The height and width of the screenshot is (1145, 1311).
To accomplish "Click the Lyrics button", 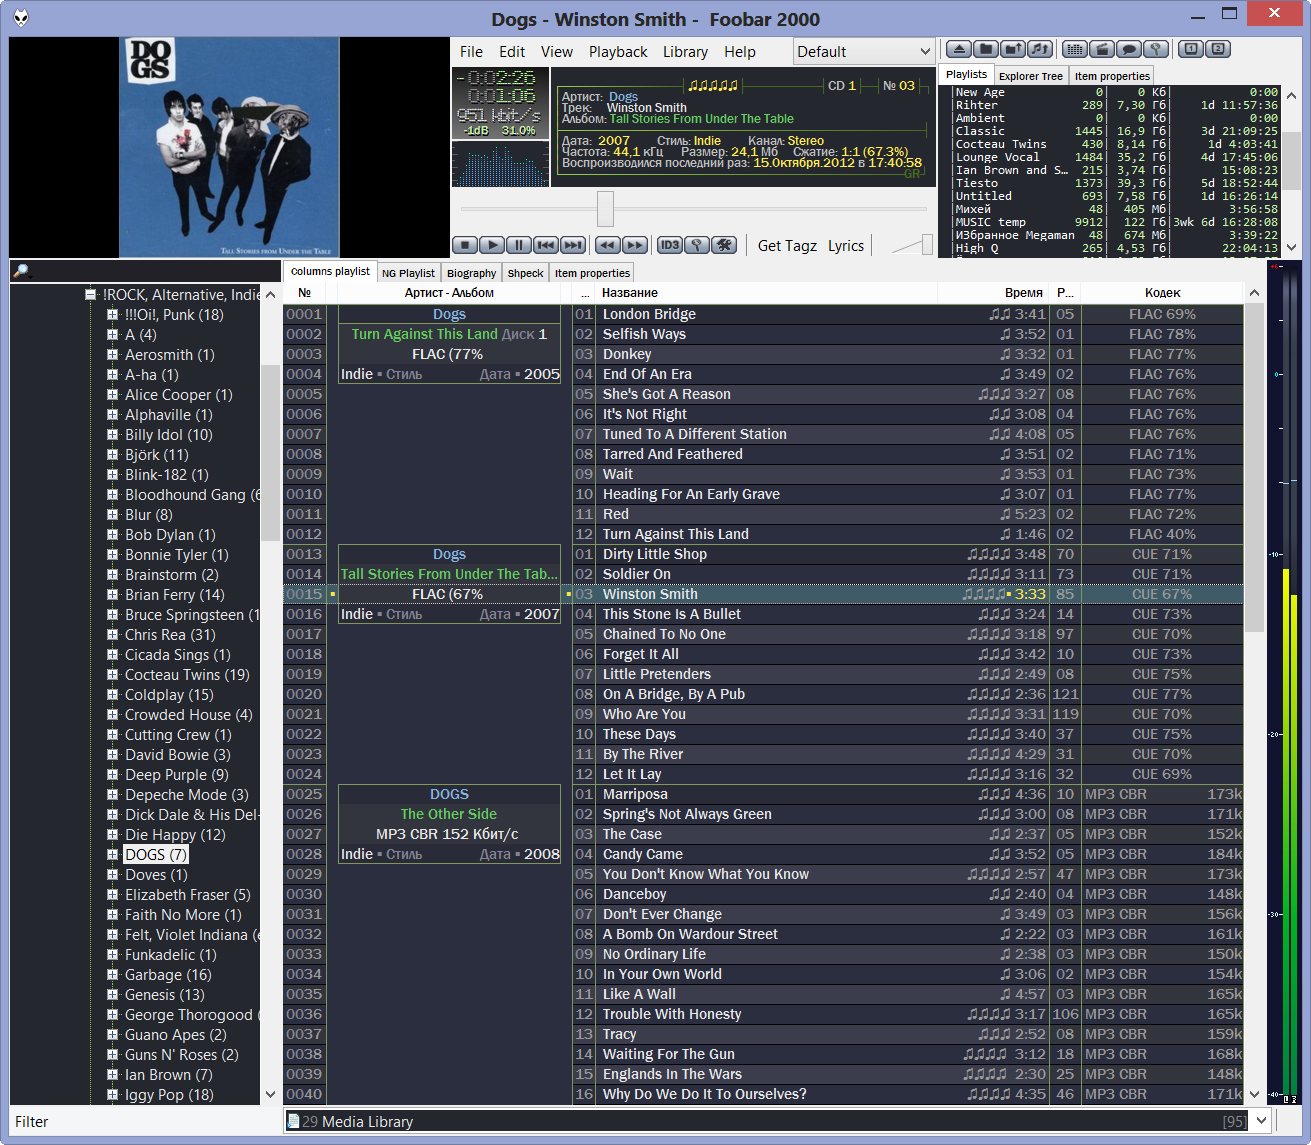I will (845, 246).
